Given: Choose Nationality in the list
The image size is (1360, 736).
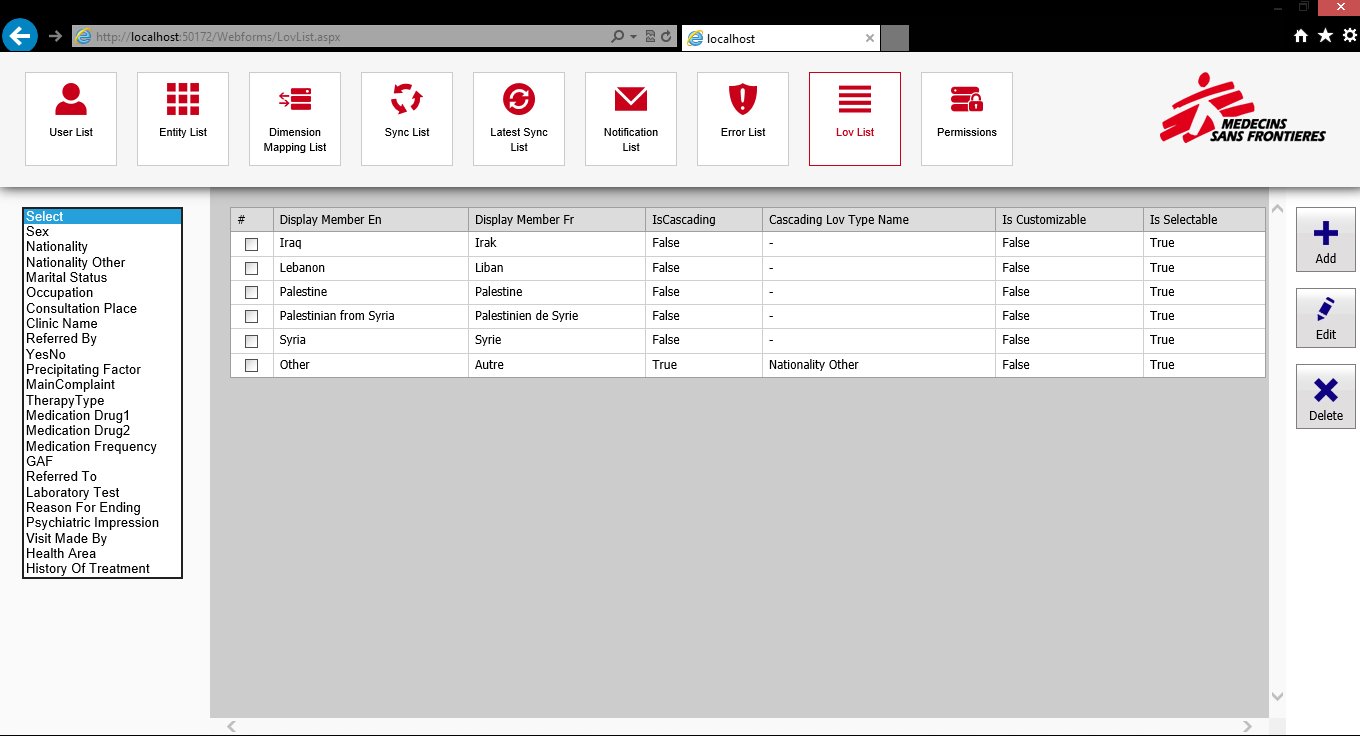Looking at the screenshot, I should [102, 247].
